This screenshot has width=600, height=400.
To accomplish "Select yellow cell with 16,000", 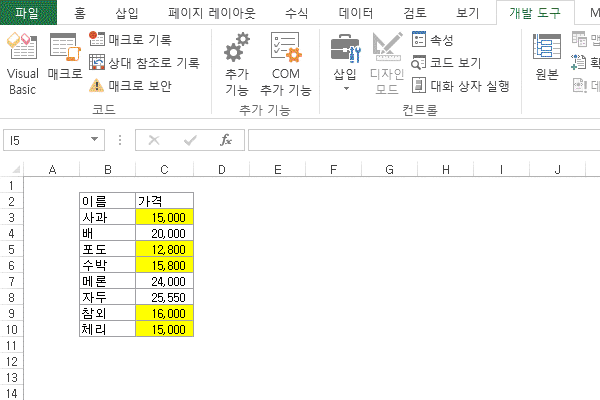I will click(x=165, y=313).
